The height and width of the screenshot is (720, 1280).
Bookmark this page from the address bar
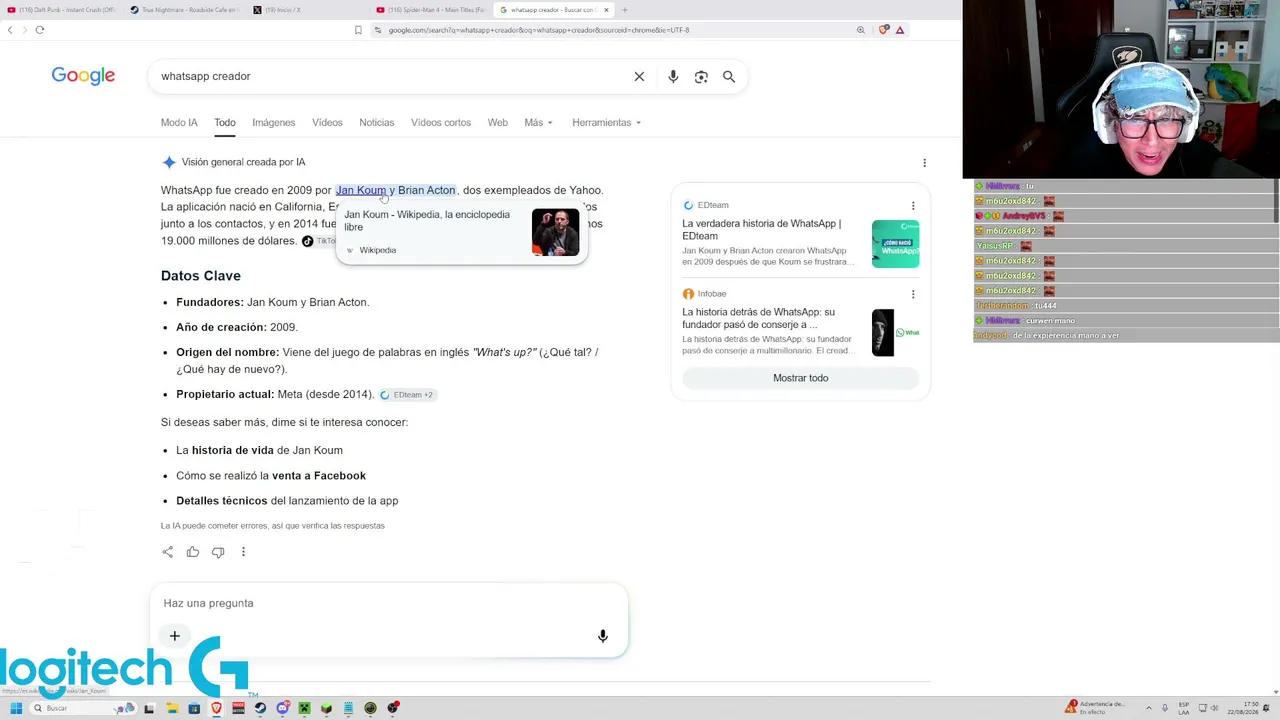[x=358, y=30]
